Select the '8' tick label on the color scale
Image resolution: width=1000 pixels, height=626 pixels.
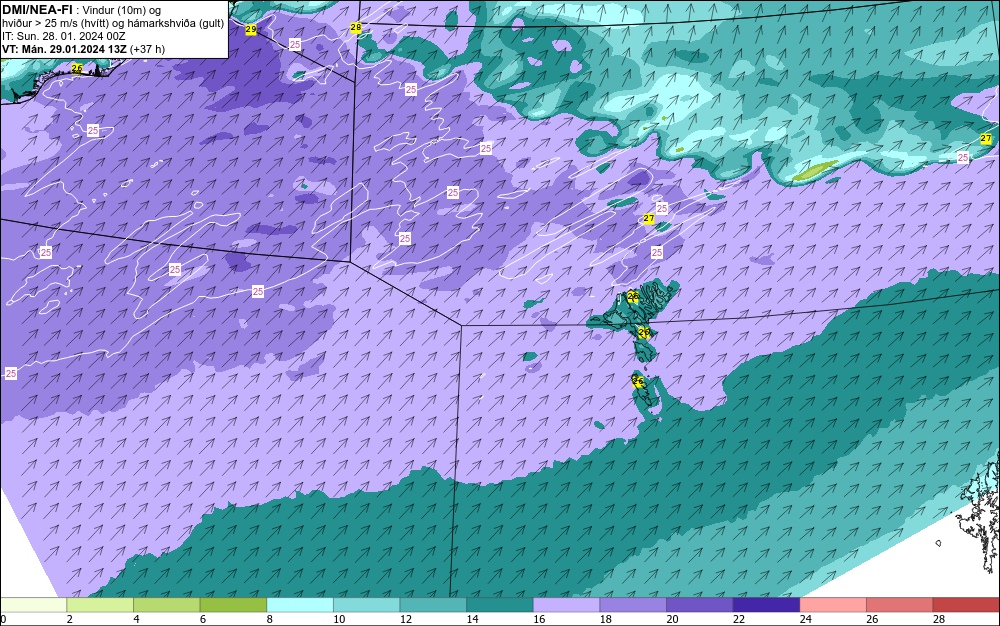coord(270,619)
